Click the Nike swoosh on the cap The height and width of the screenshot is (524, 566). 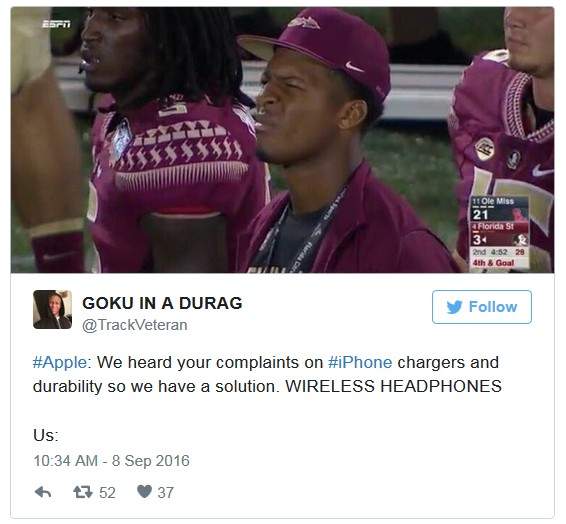354,67
